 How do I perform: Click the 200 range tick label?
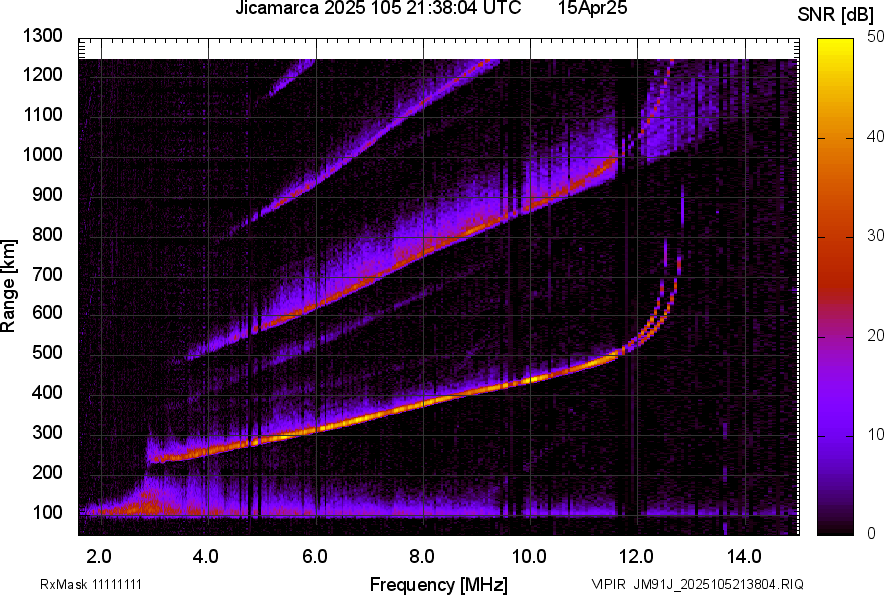(x=47, y=472)
